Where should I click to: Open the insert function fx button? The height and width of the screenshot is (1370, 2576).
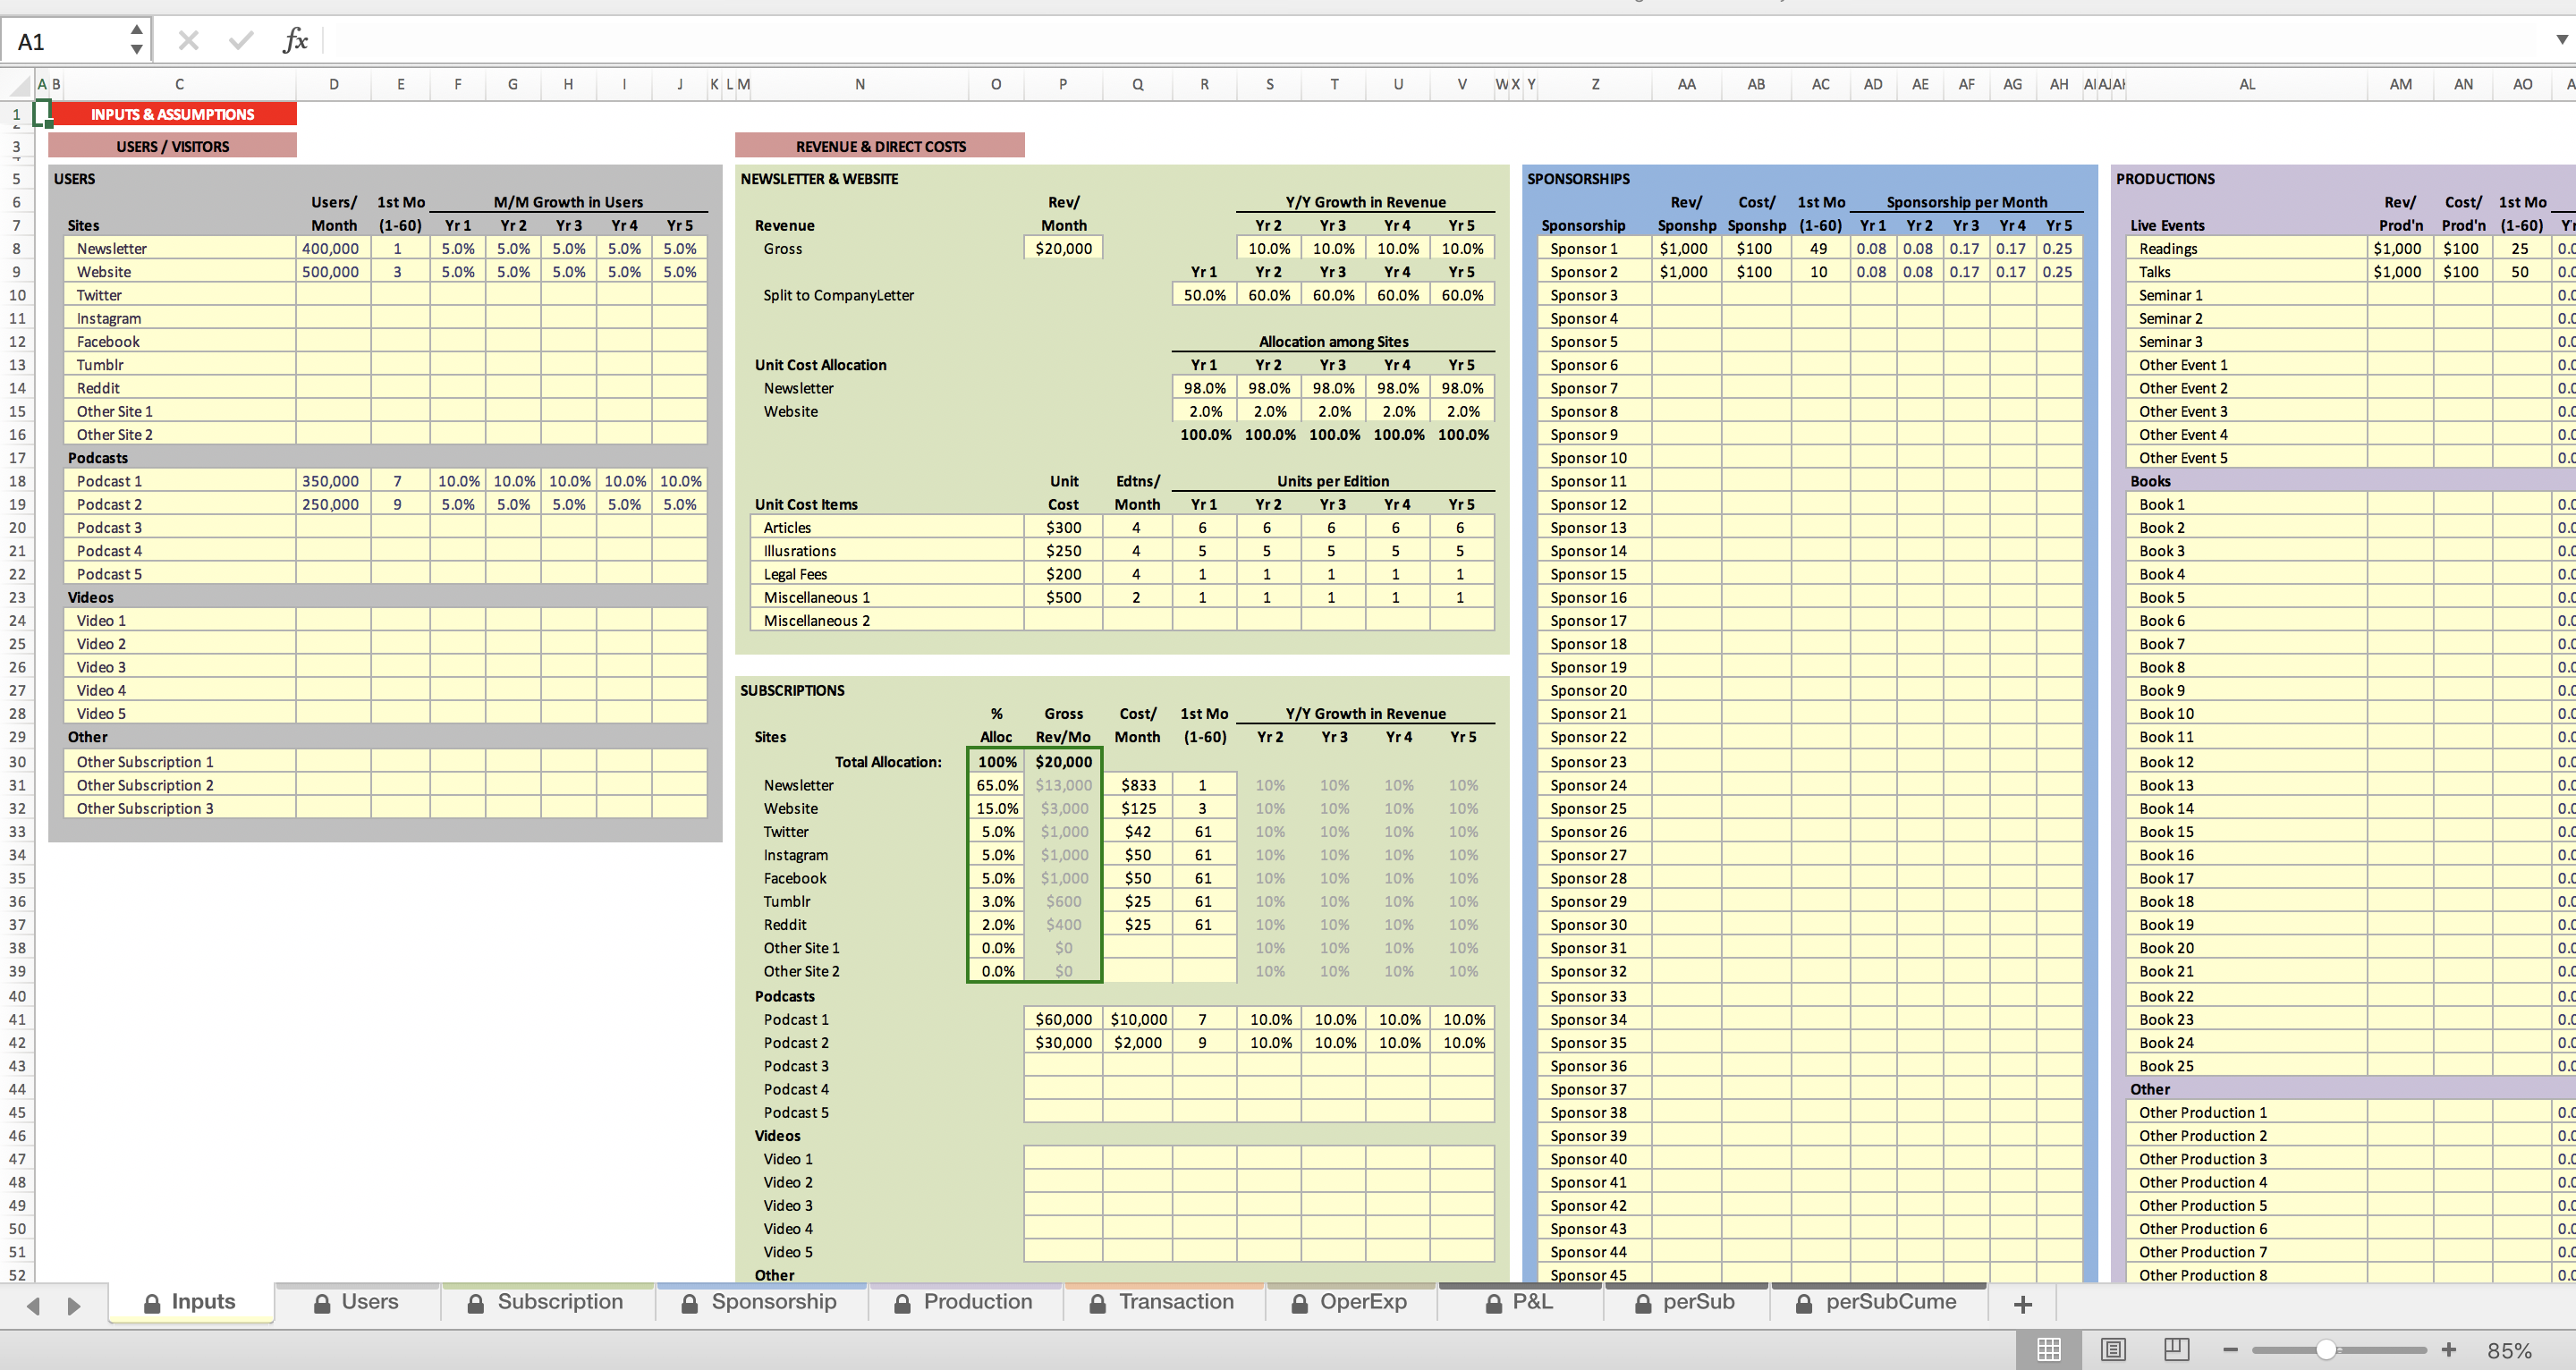[295, 41]
